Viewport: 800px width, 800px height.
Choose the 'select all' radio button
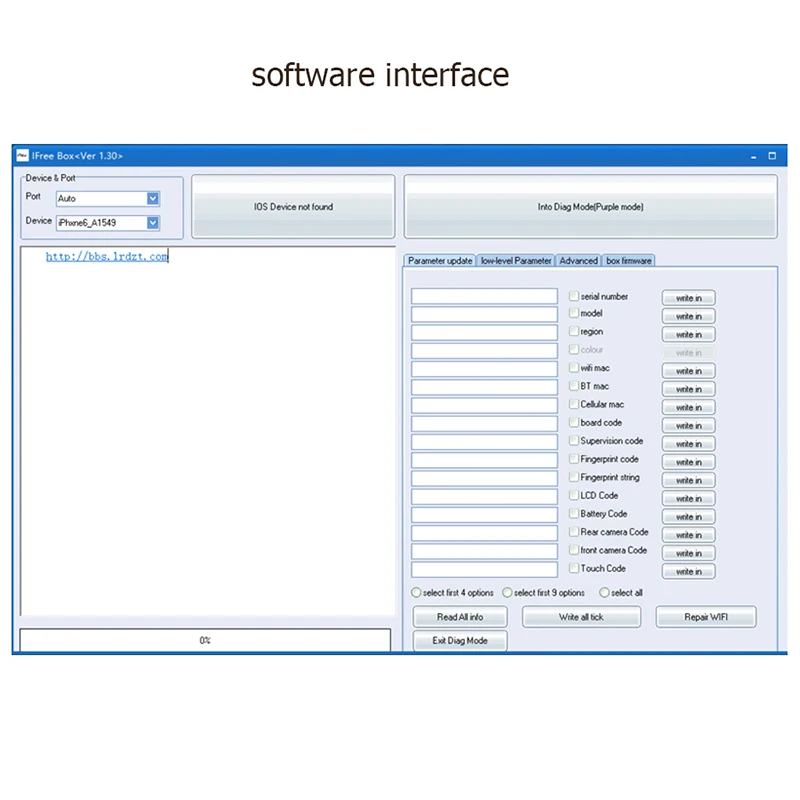pyautogui.click(x=605, y=592)
